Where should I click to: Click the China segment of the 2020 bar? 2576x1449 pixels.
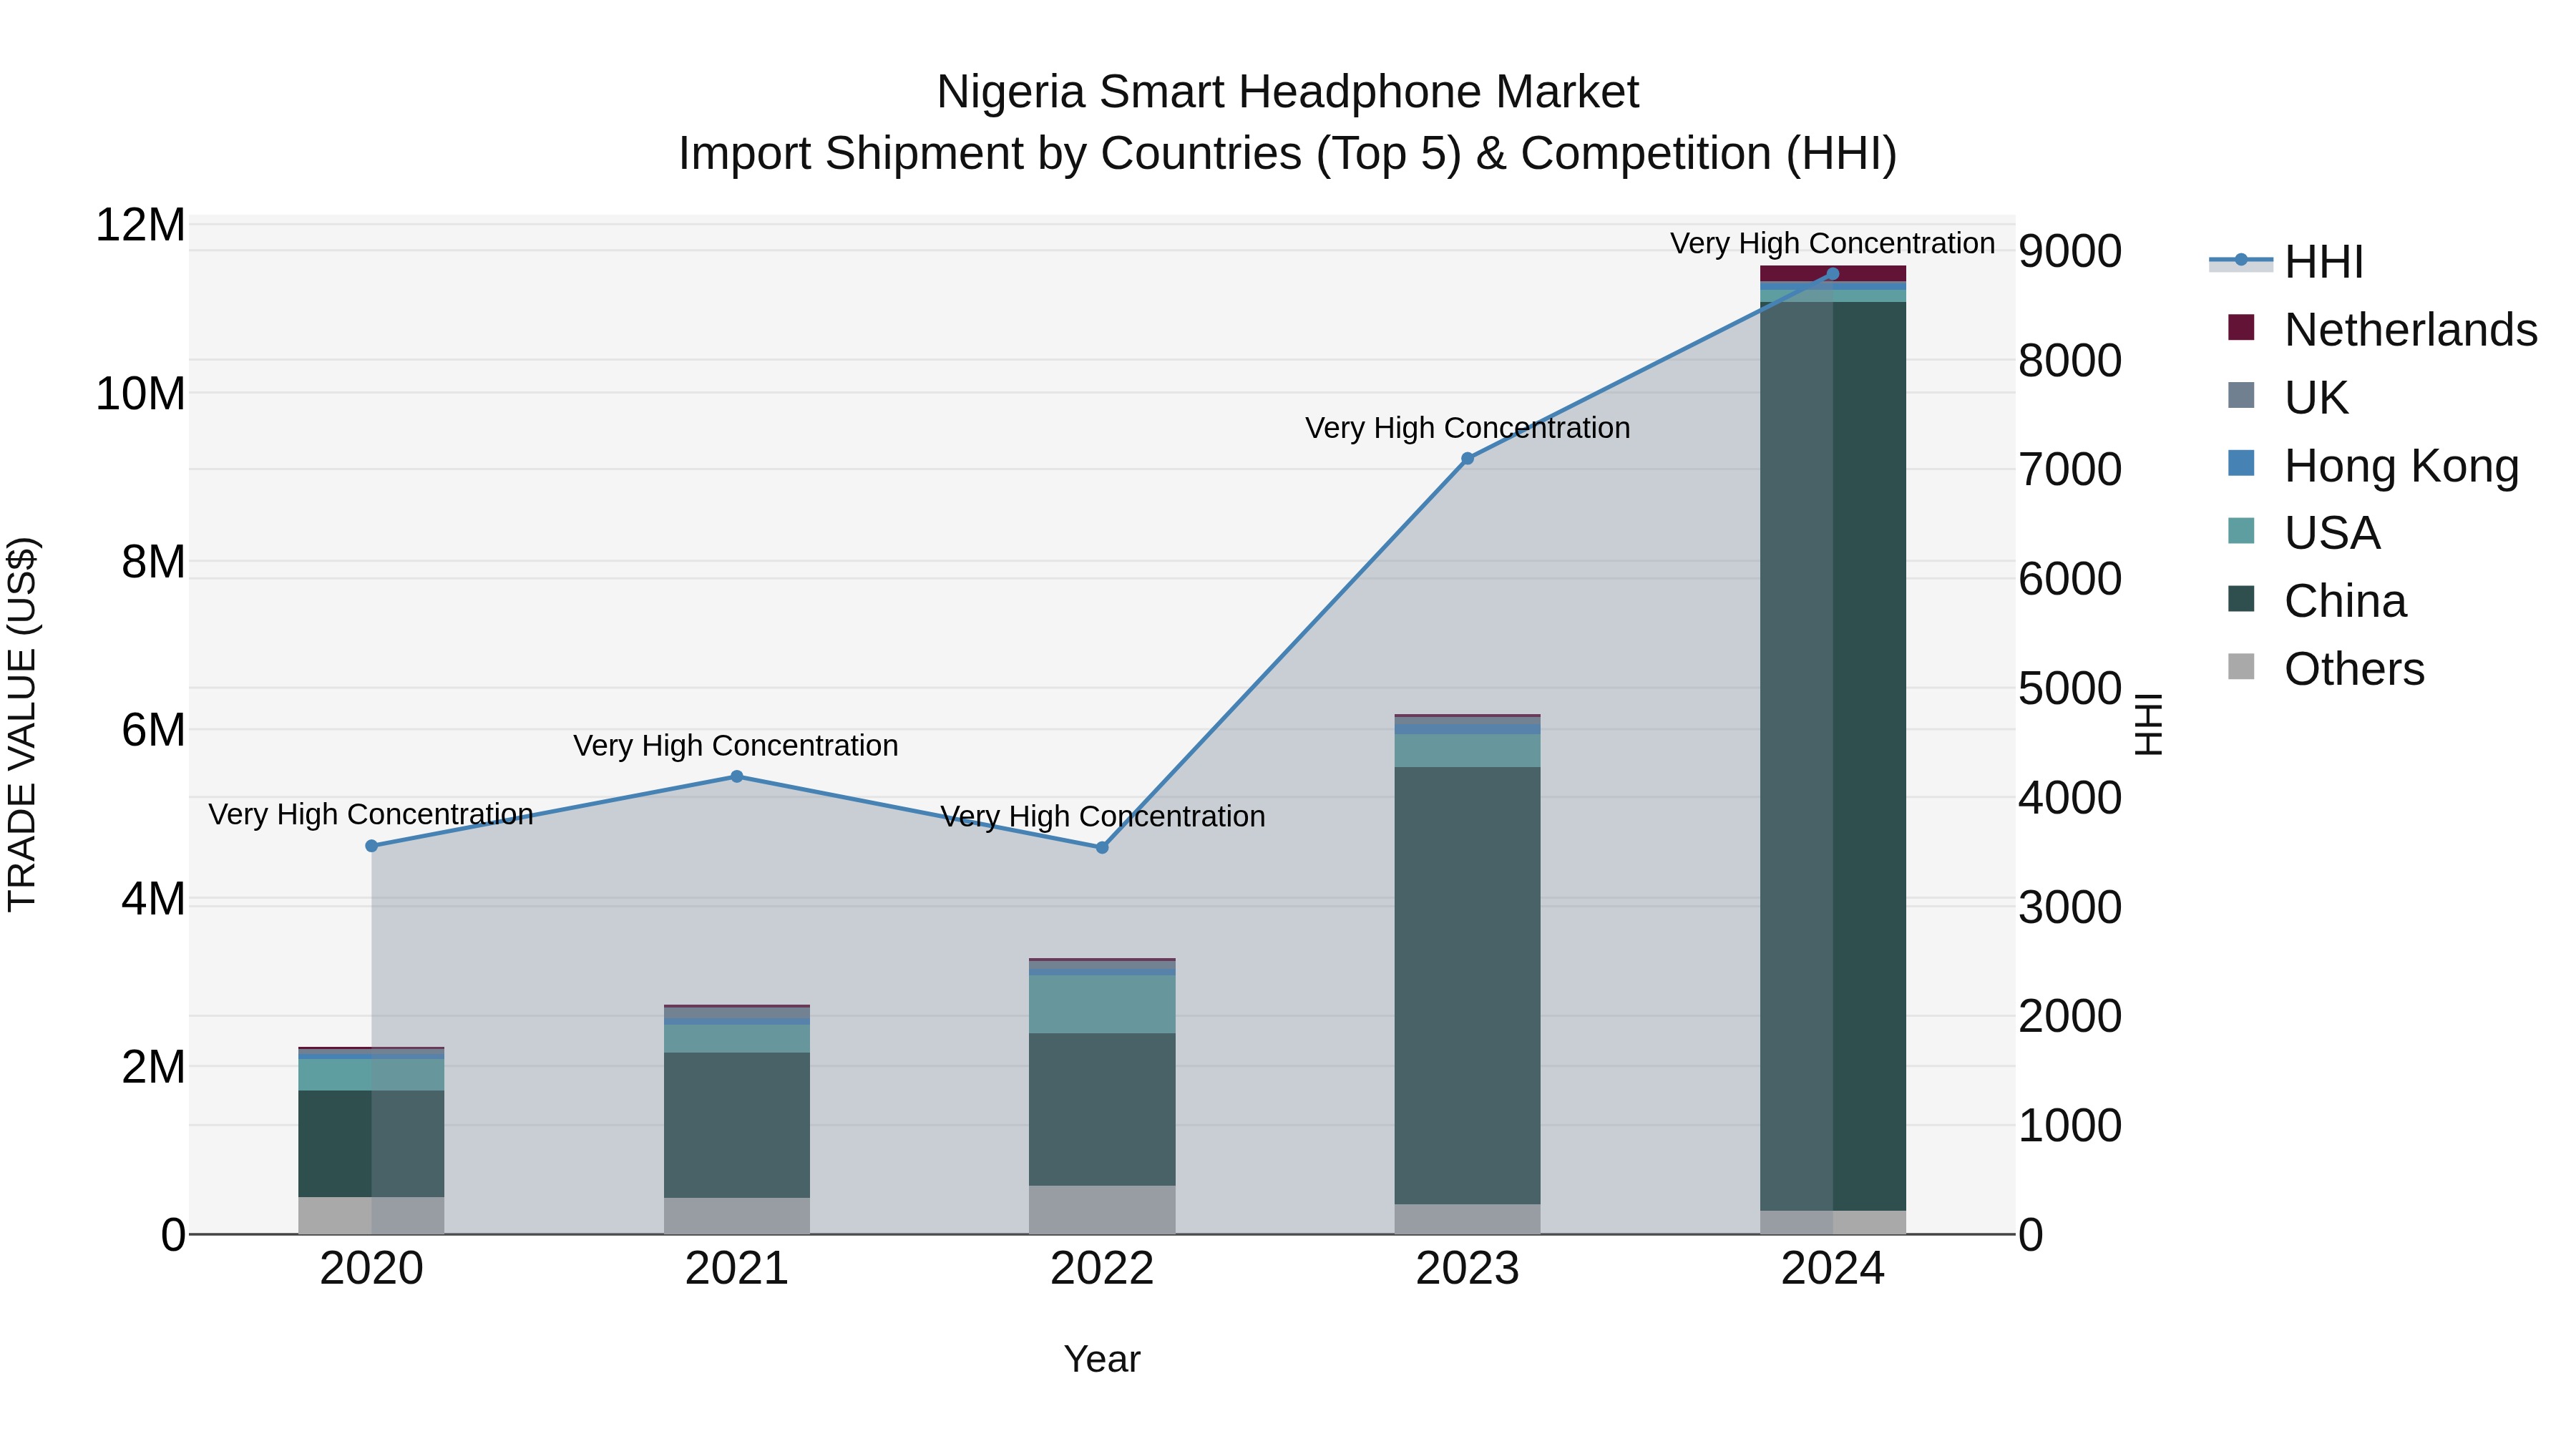pyautogui.click(x=372, y=1144)
